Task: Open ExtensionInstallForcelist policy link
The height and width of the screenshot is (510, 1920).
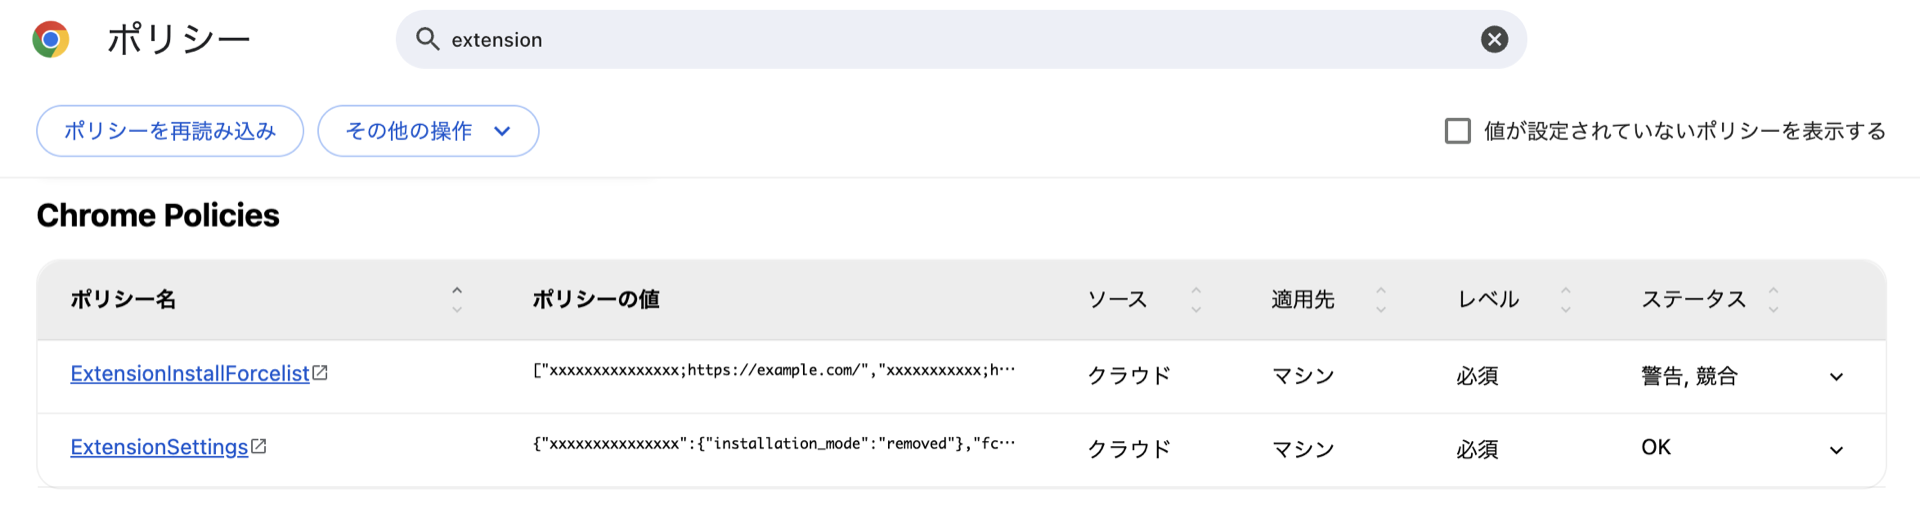Action: (190, 373)
